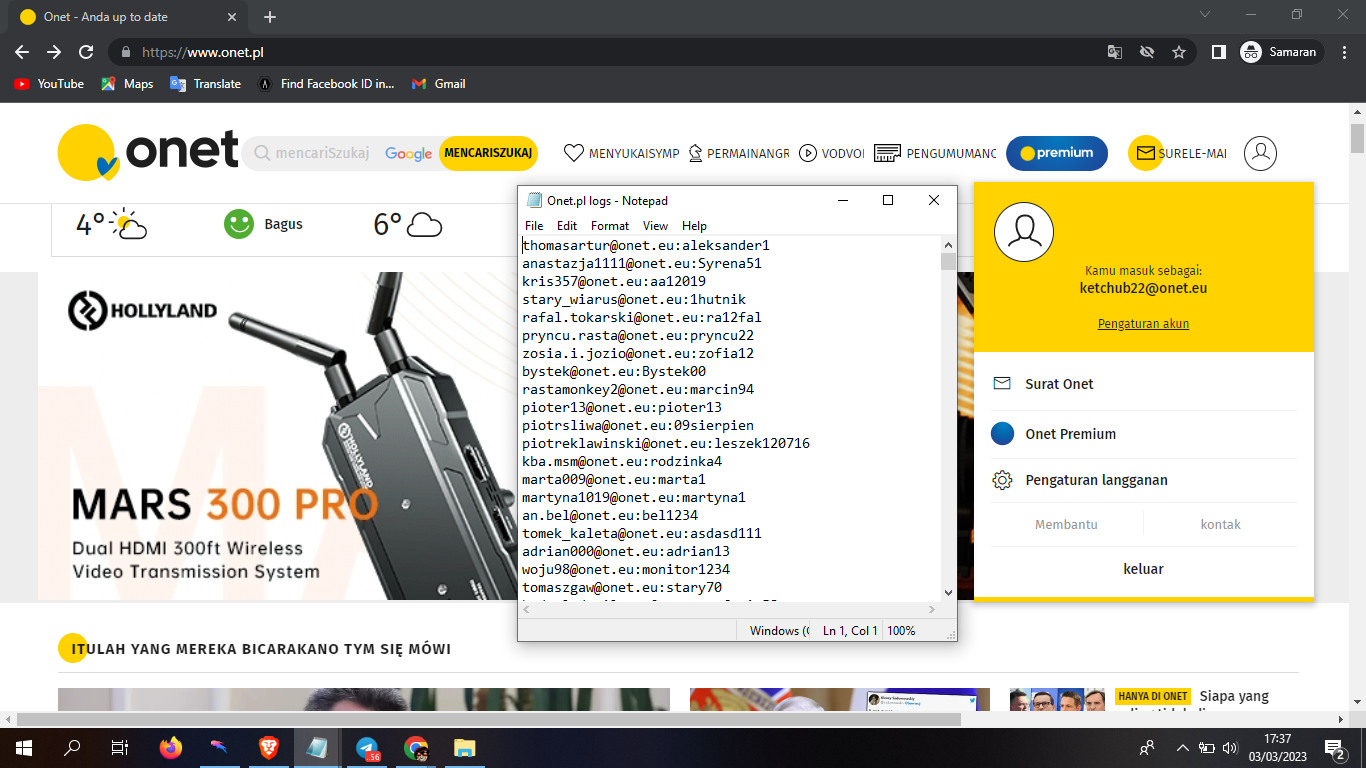
Task: Open the PERMAINANGR games link
Action: point(739,153)
